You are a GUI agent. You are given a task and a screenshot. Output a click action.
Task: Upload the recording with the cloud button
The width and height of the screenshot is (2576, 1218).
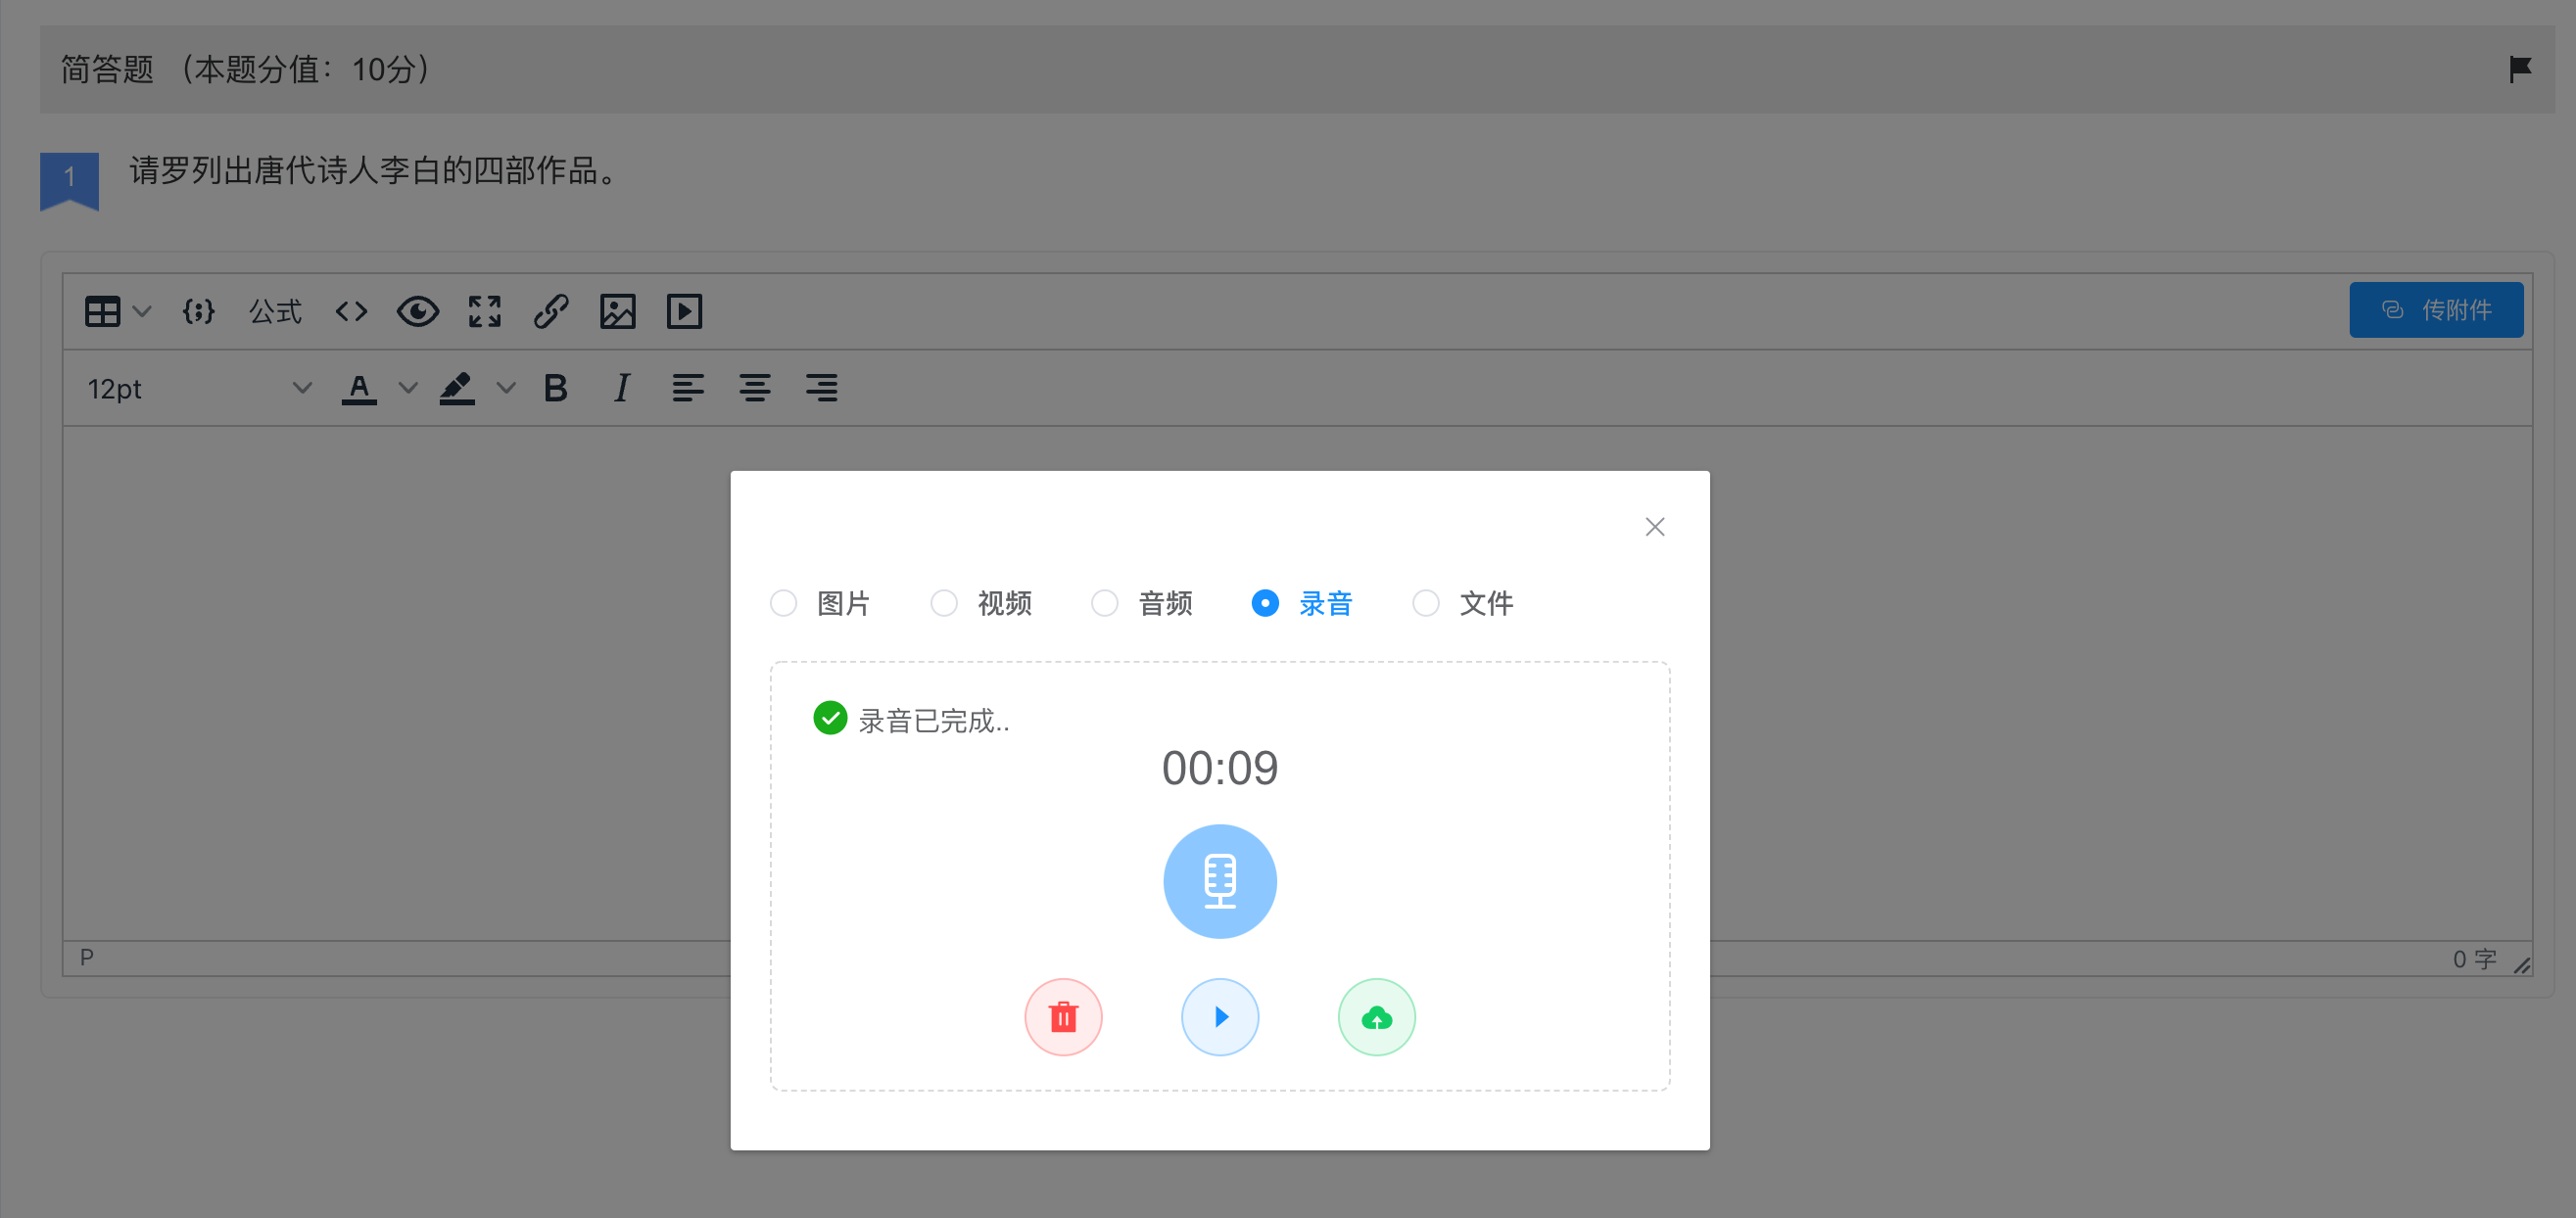coord(1377,1017)
